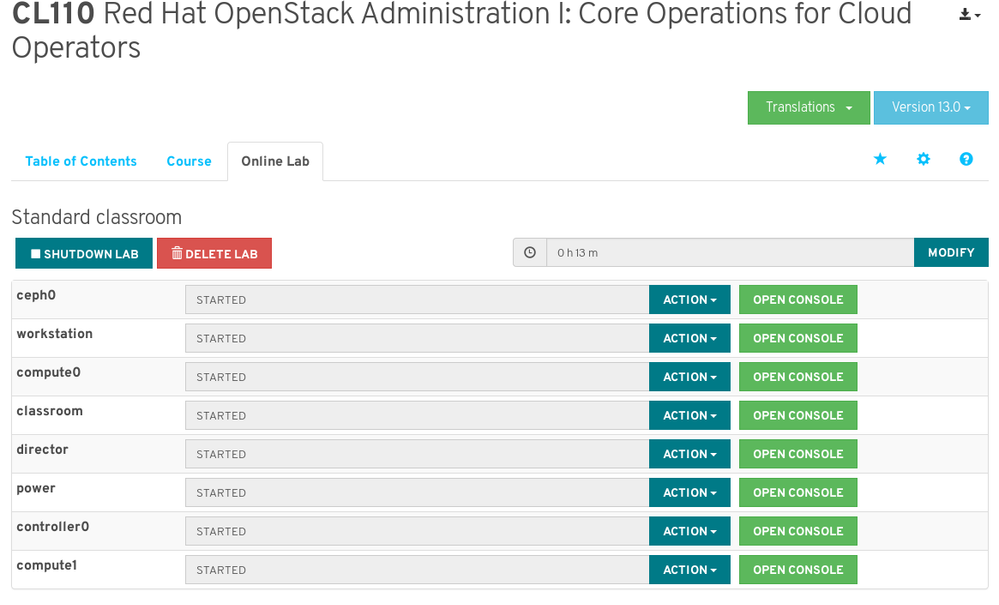Click the lab timer field showing 0 h 13 m

(x=730, y=253)
